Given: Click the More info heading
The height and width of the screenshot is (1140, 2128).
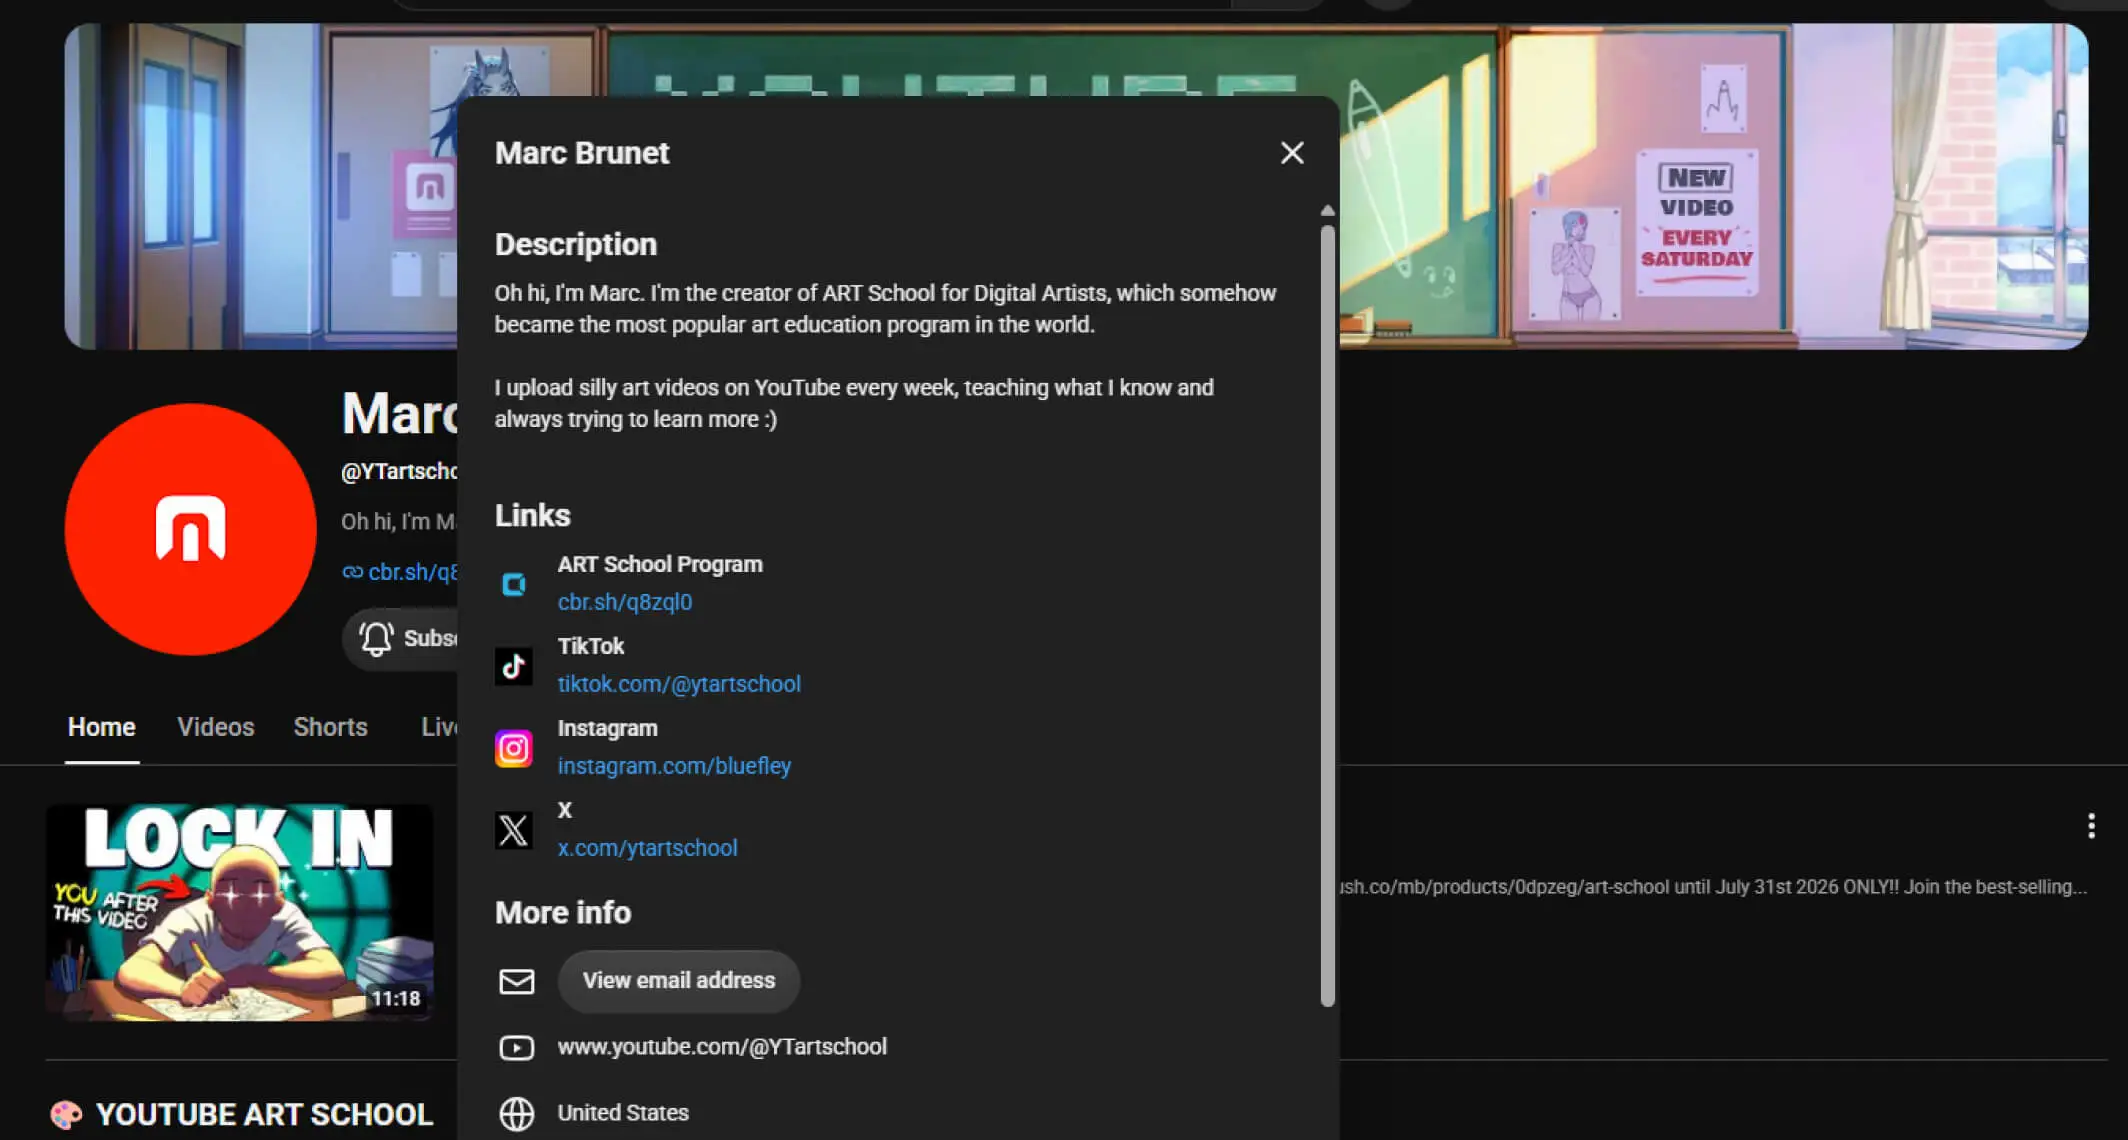Looking at the screenshot, I should point(563,913).
